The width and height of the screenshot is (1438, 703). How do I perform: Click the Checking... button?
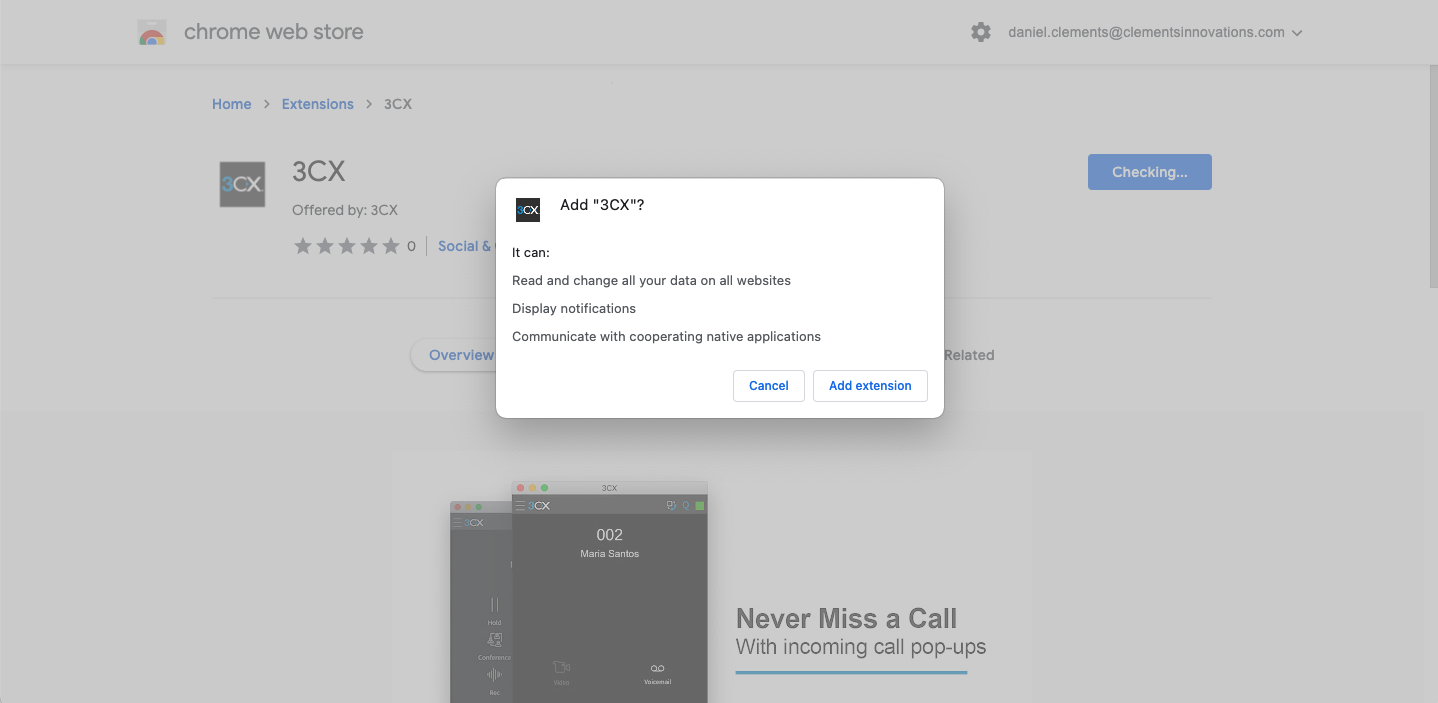pos(1150,172)
